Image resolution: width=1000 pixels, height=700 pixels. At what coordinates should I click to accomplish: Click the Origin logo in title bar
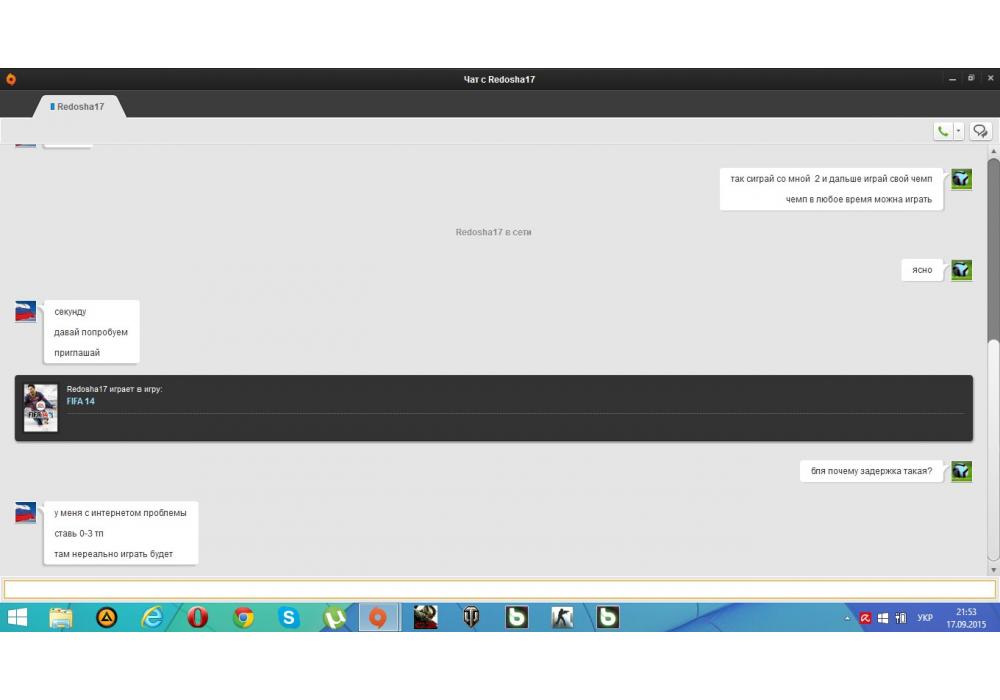coord(11,79)
